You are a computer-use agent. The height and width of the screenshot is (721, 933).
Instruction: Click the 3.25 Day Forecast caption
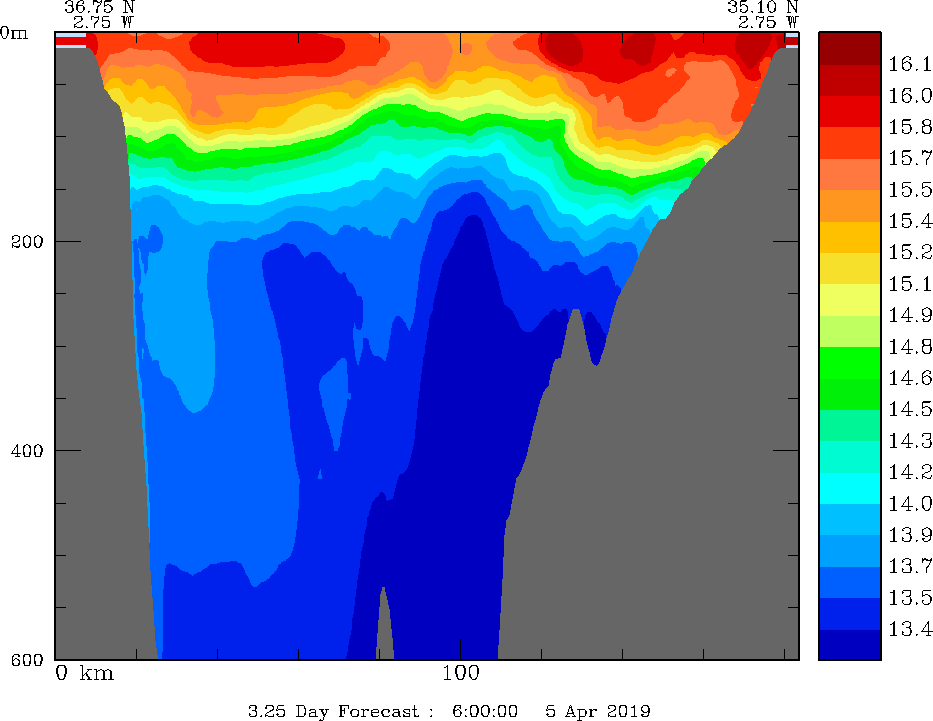point(334,711)
